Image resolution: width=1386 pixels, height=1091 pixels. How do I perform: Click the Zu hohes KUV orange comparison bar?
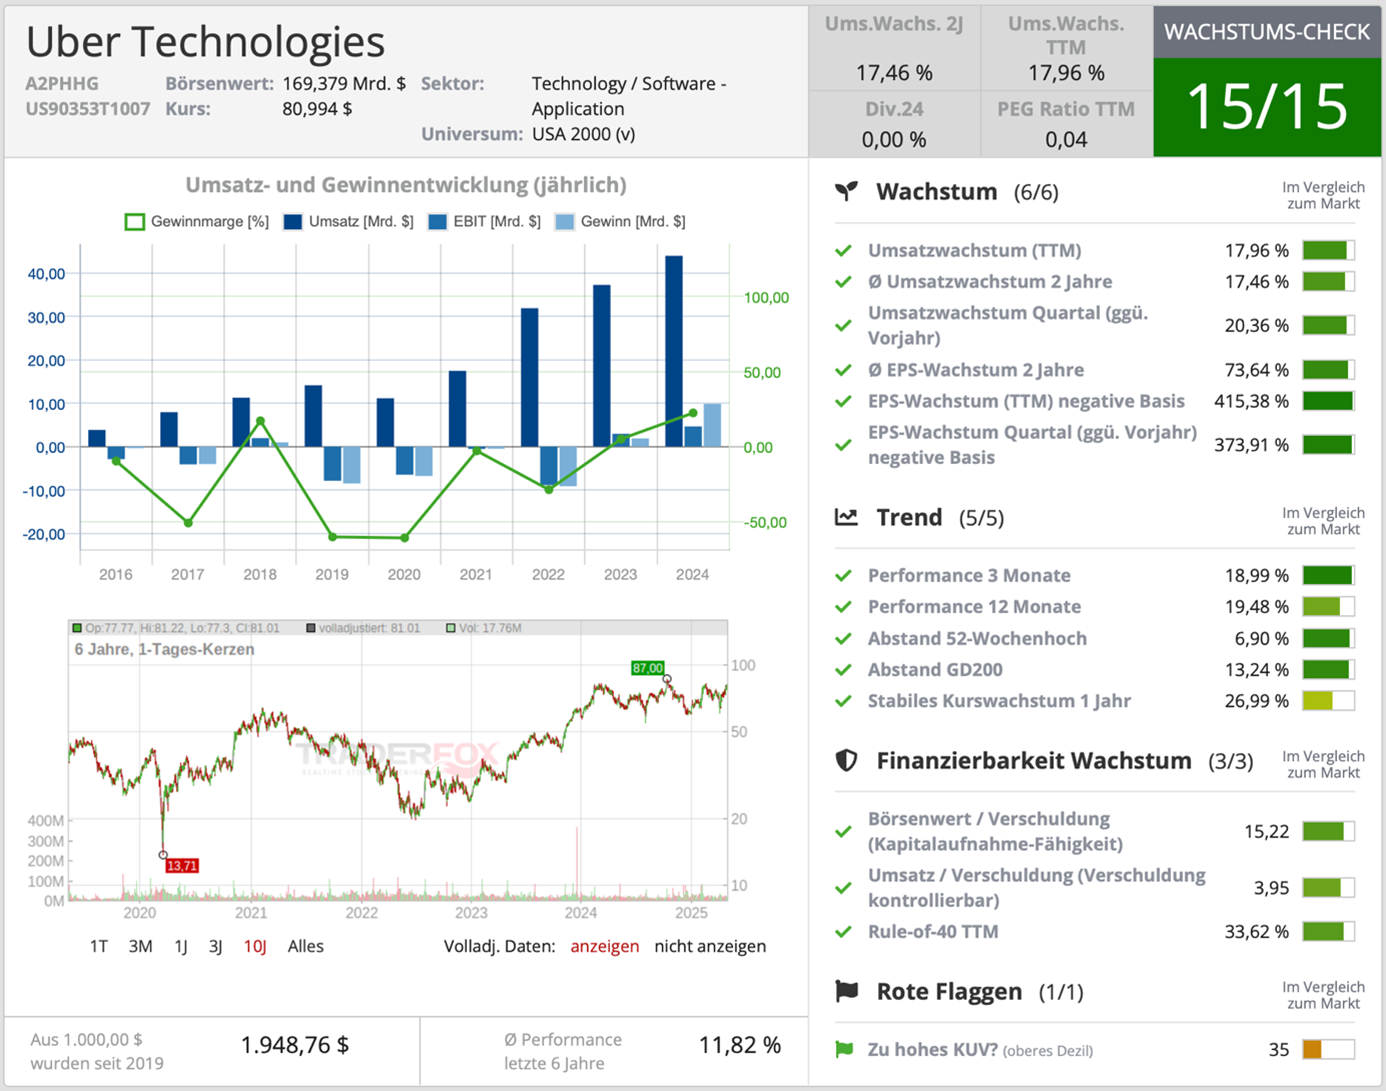coord(1328,1049)
